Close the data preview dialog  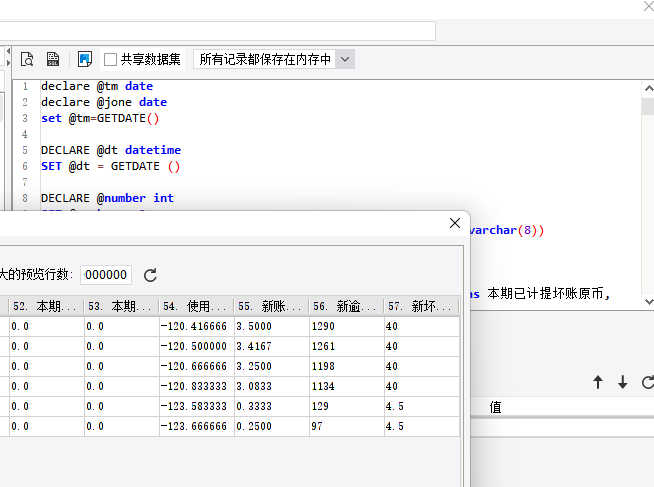(x=455, y=223)
